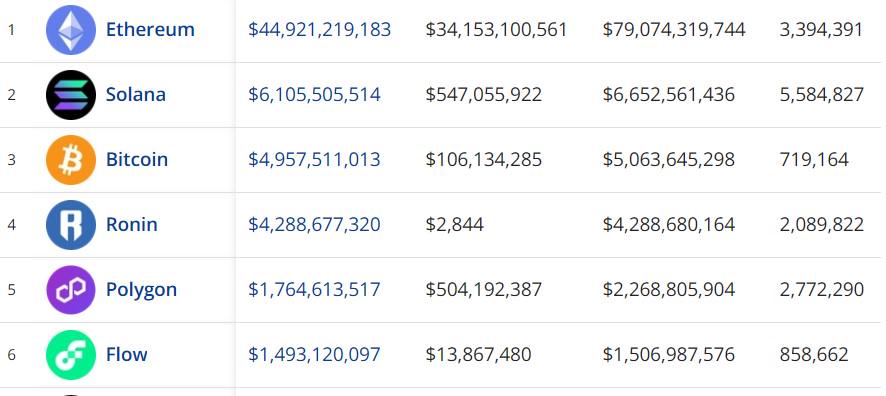Click Solana sales value $6,105,505,514
The image size is (886, 396).
(x=314, y=95)
